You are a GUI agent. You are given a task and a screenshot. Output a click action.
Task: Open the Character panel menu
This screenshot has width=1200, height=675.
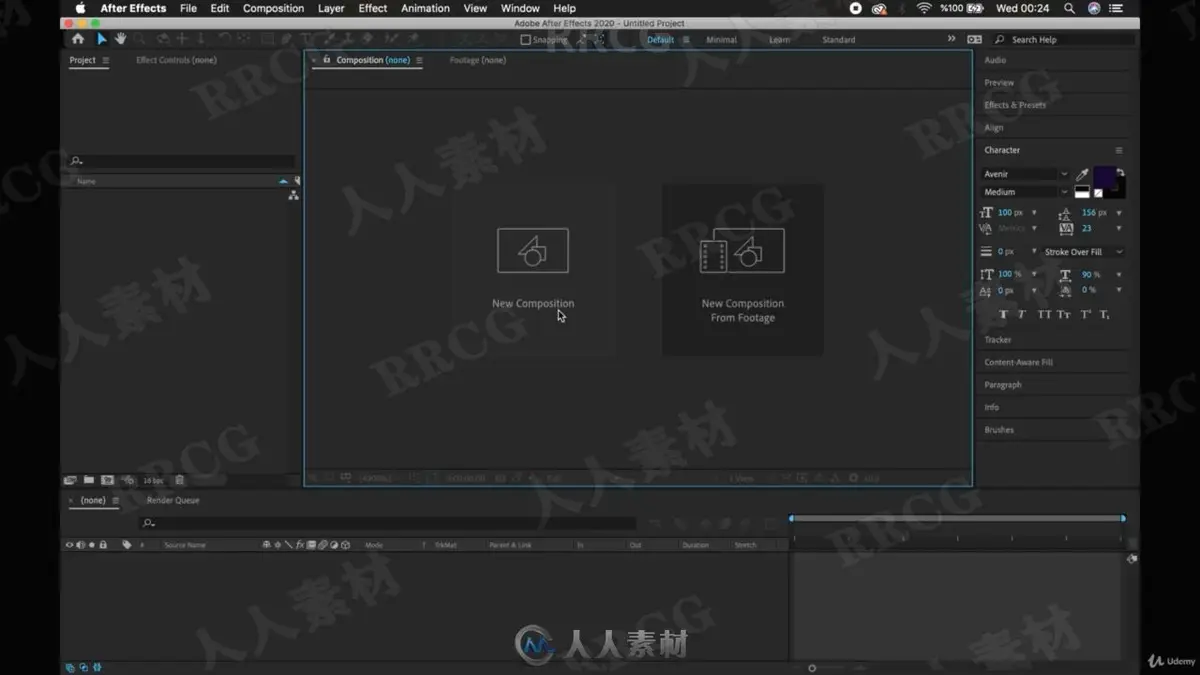coord(1118,150)
